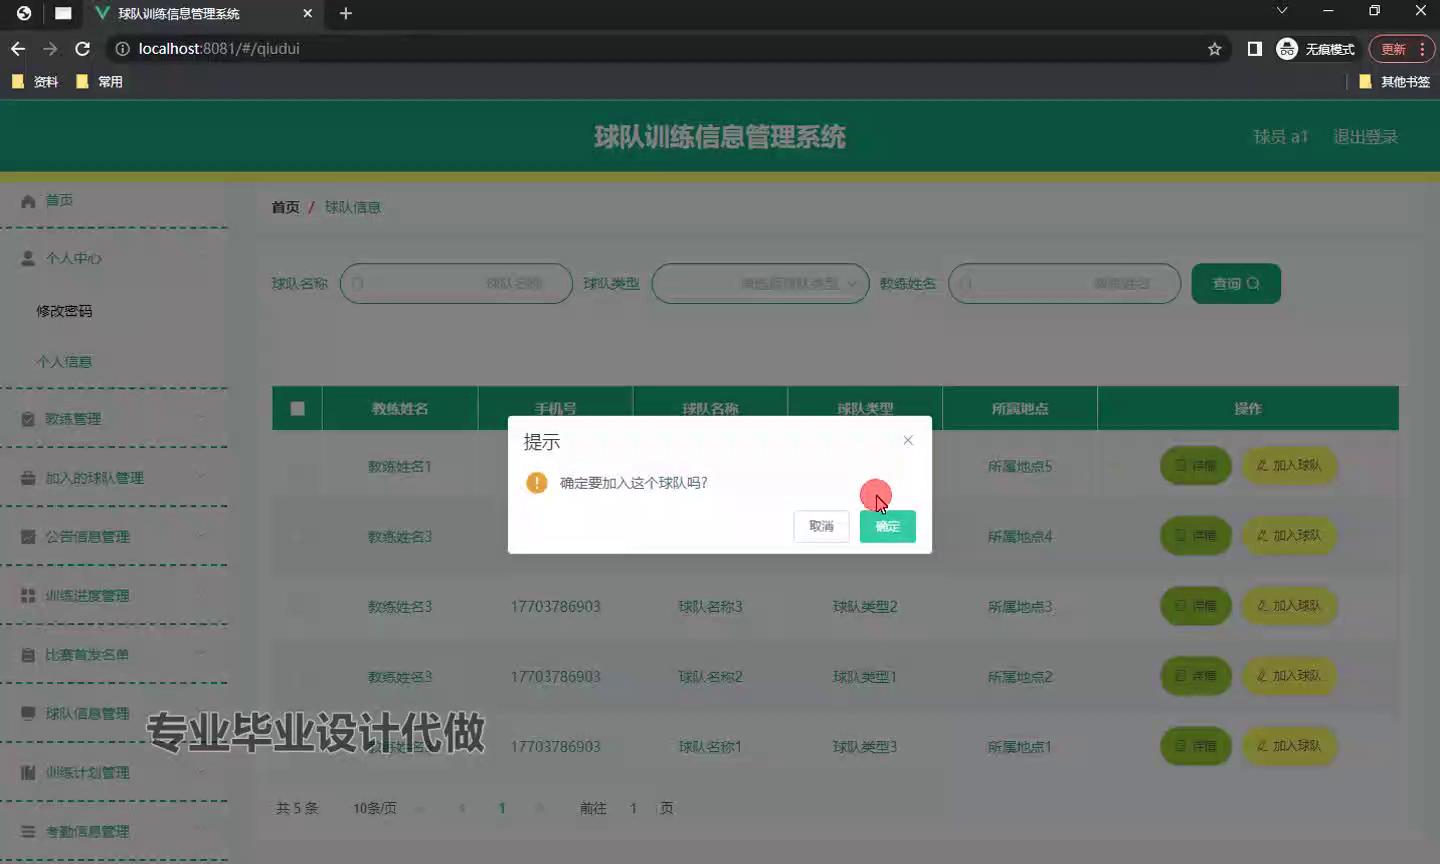Close the 提示 dialog with X icon

coord(908,440)
